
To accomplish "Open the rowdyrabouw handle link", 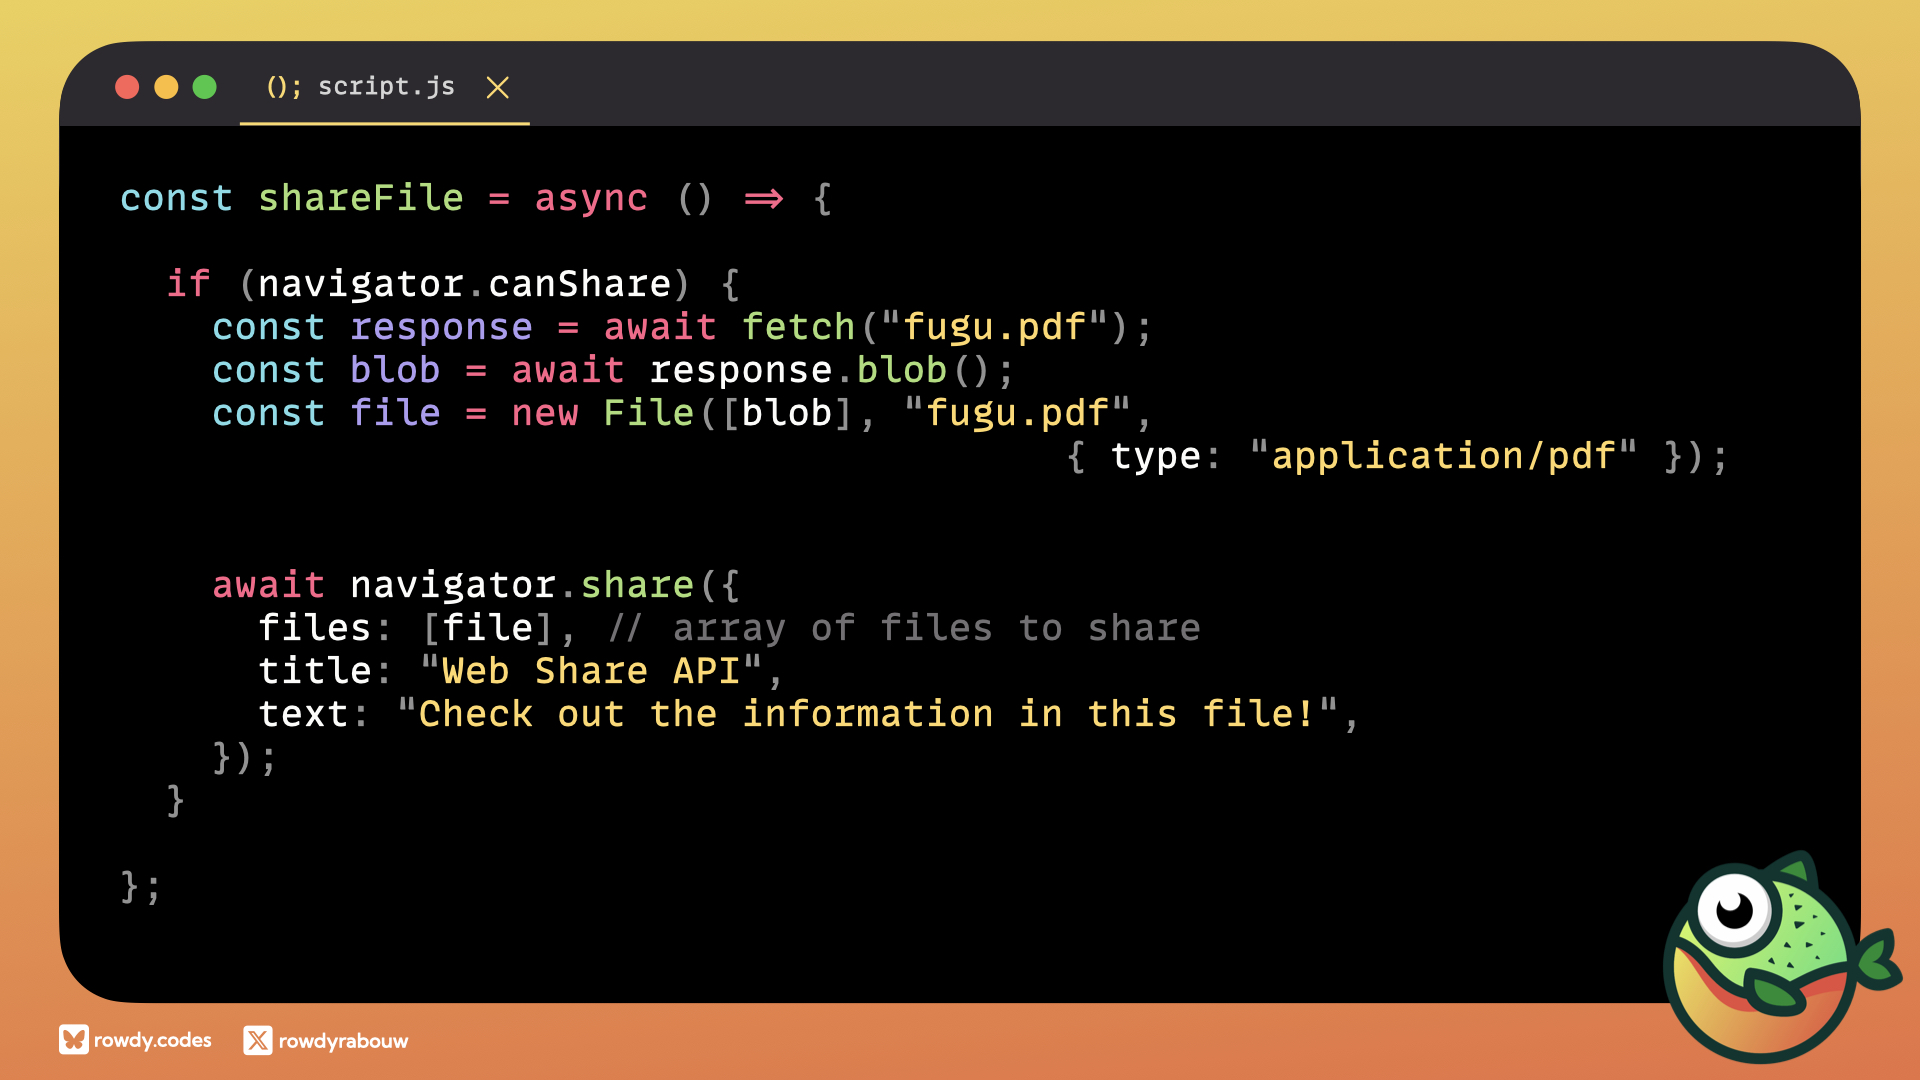I will 343,1041.
